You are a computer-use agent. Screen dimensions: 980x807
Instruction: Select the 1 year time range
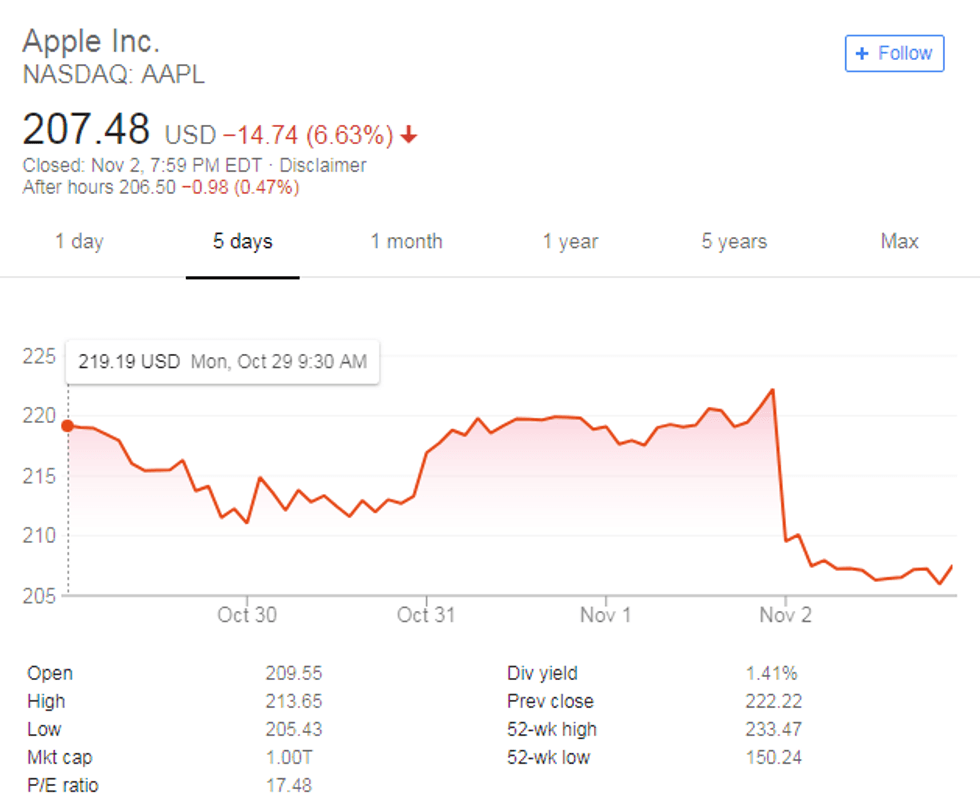click(x=570, y=241)
